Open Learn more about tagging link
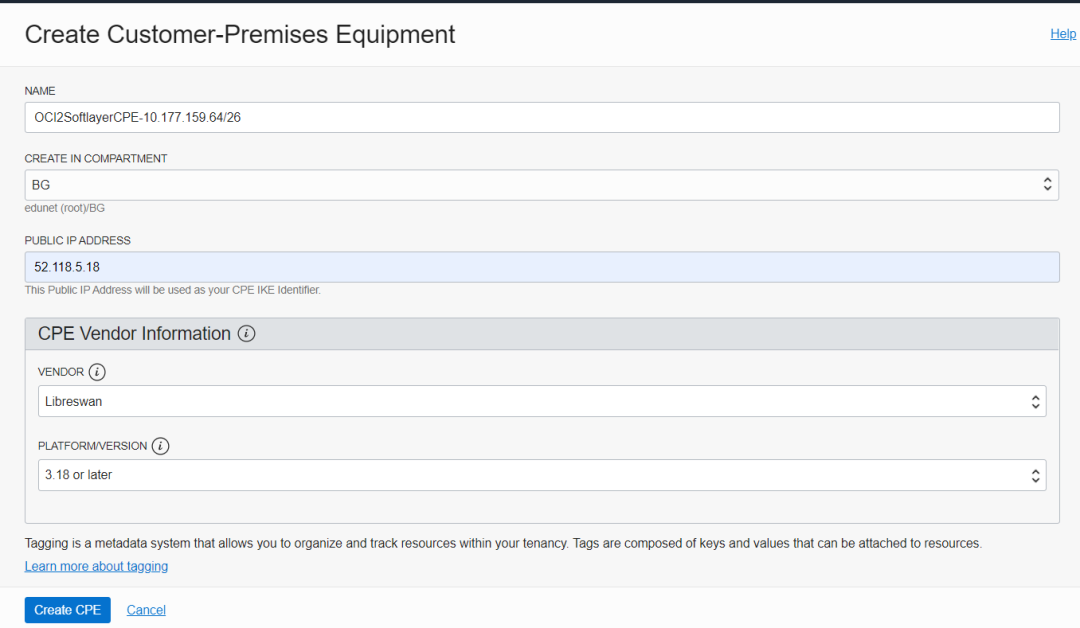This screenshot has width=1080, height=628. (96, 566)
